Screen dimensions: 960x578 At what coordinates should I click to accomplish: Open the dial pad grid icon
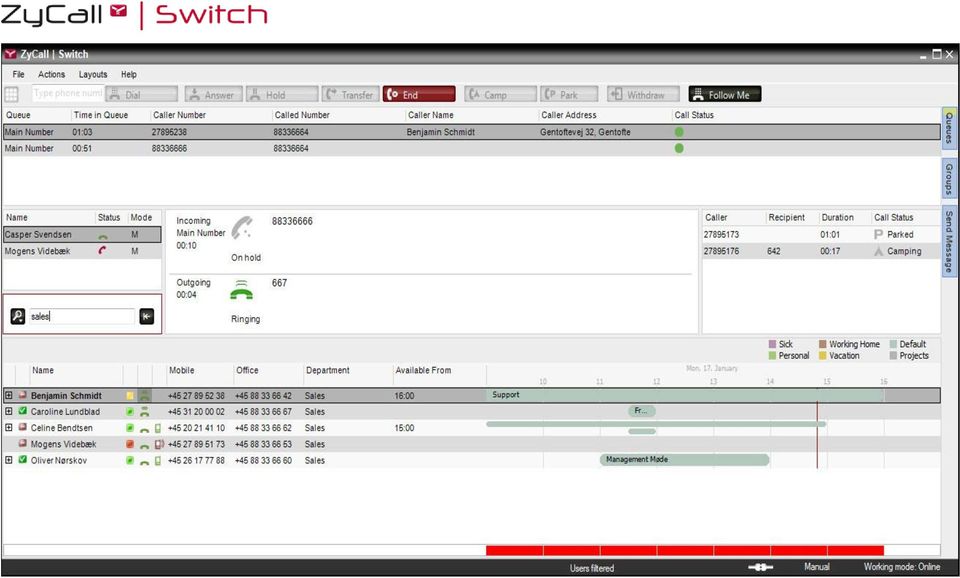pyautogui.click(x=12, y=94)
